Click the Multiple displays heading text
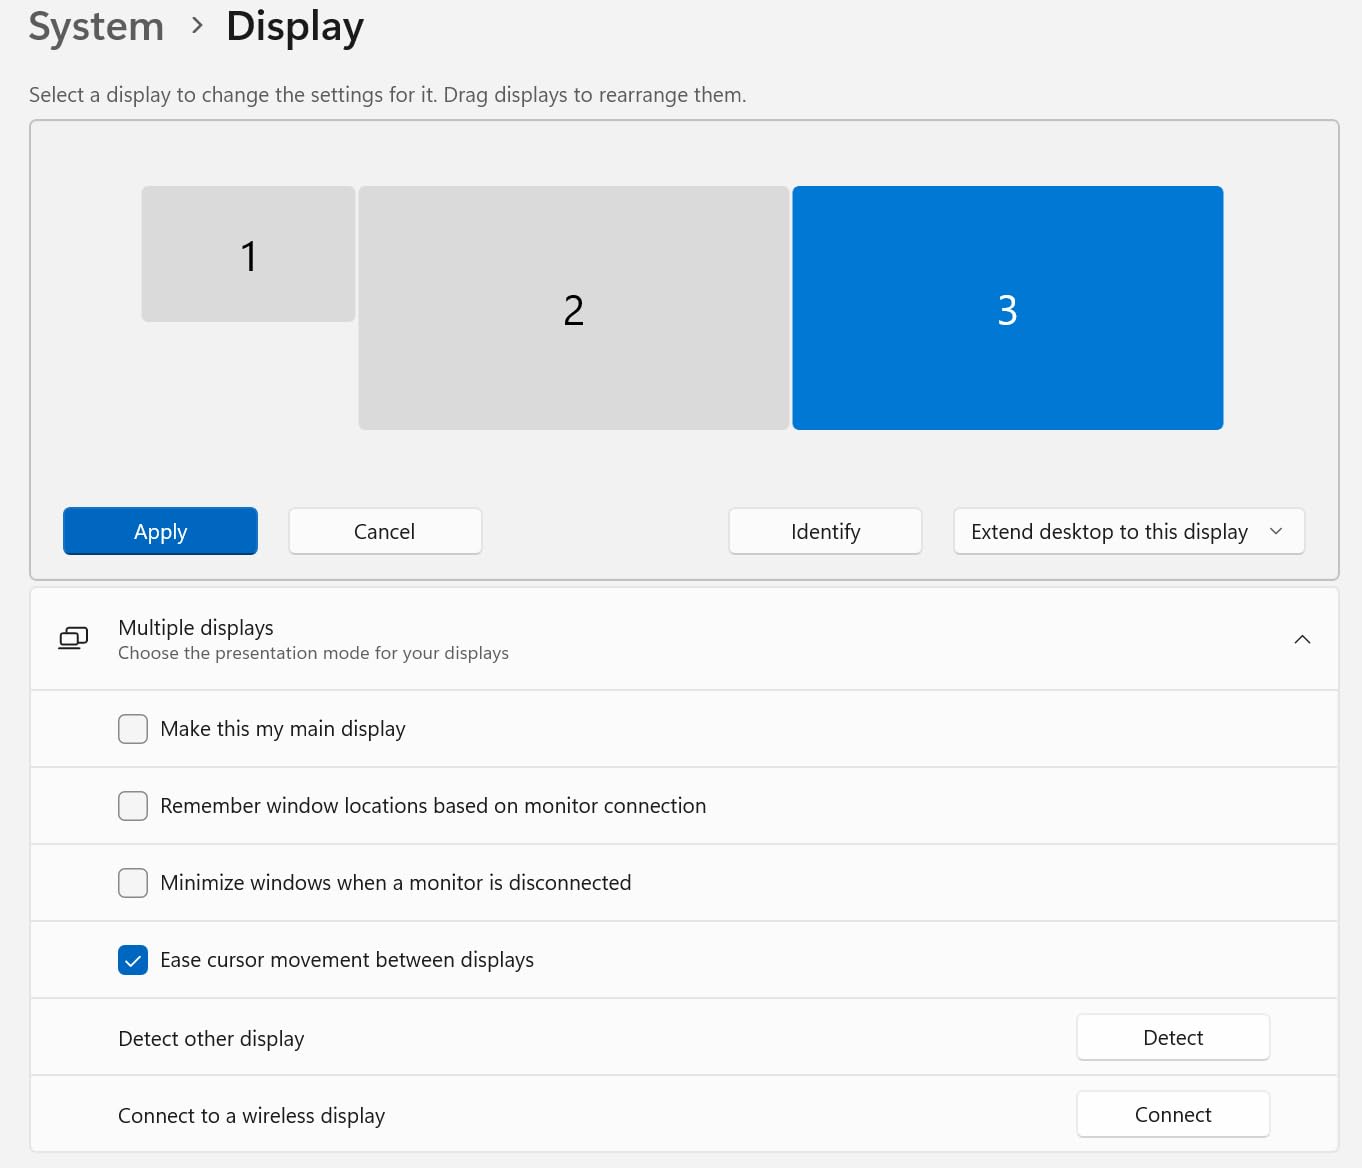Image resolution: width=1362 pixels, height=1168 pixels. [x=196, y=628]
